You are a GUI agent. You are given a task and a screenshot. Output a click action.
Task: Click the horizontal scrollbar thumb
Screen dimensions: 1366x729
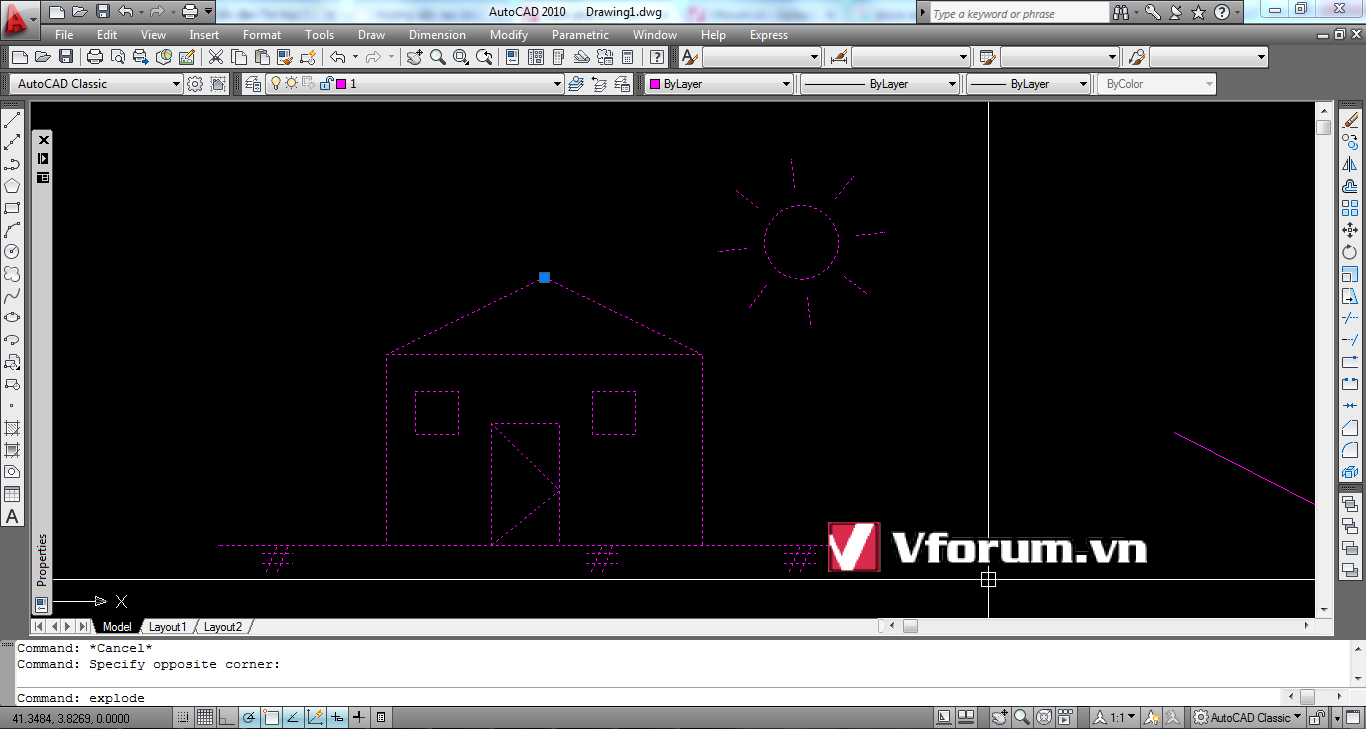(910, 626)
